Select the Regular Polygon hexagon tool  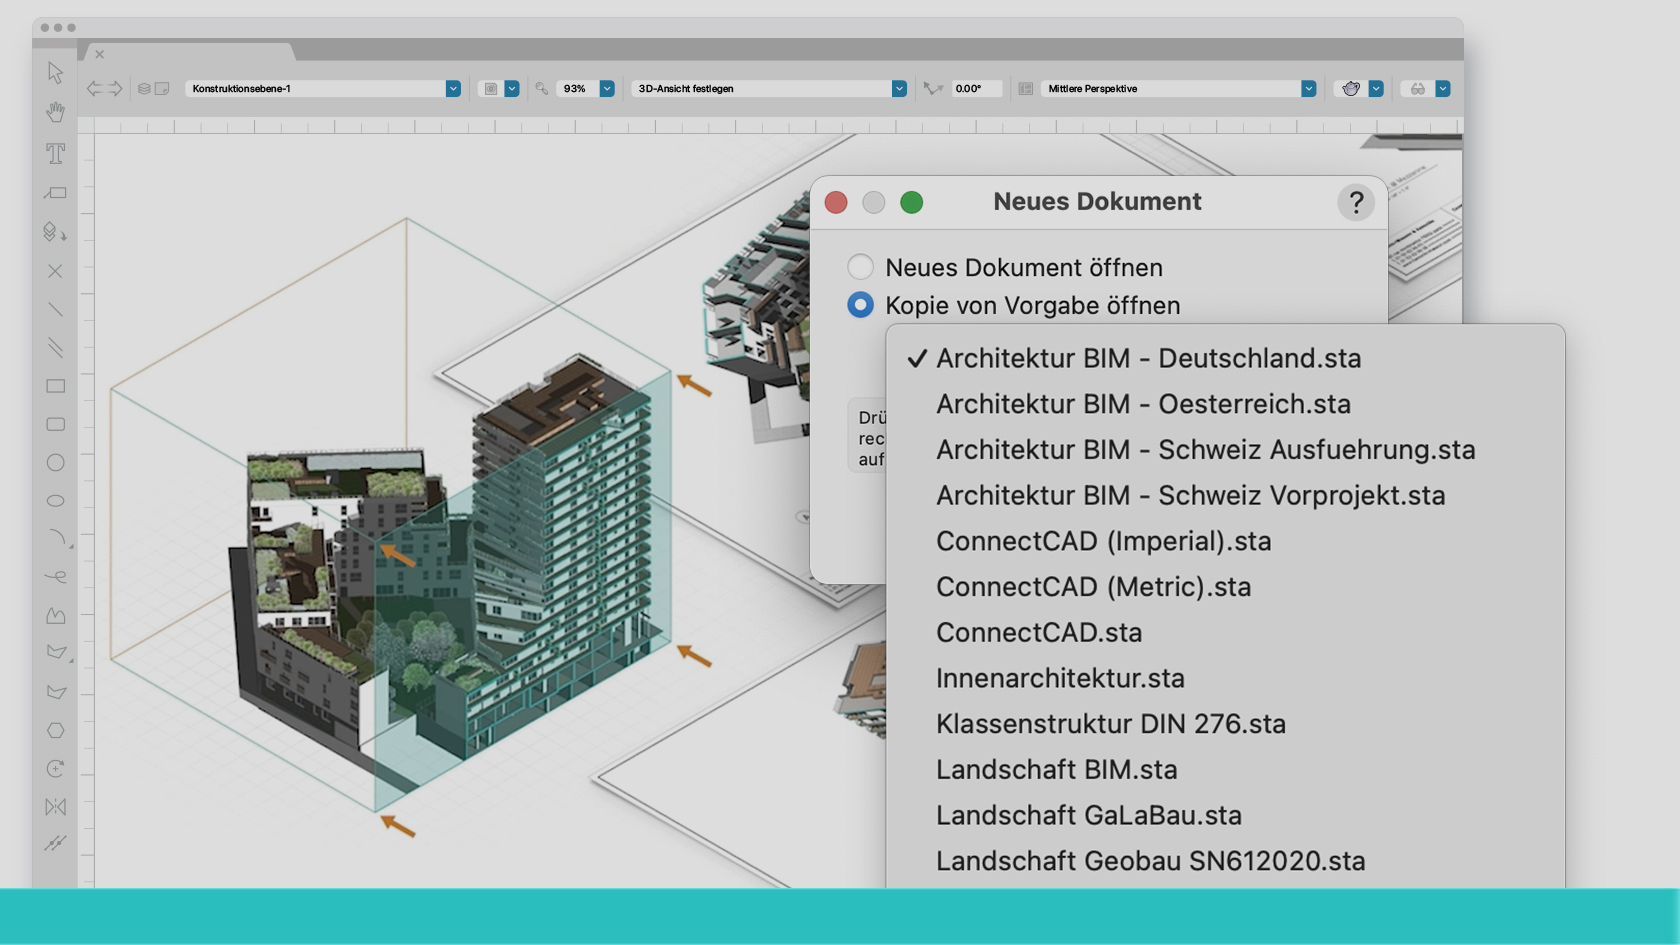pos(55,730)
